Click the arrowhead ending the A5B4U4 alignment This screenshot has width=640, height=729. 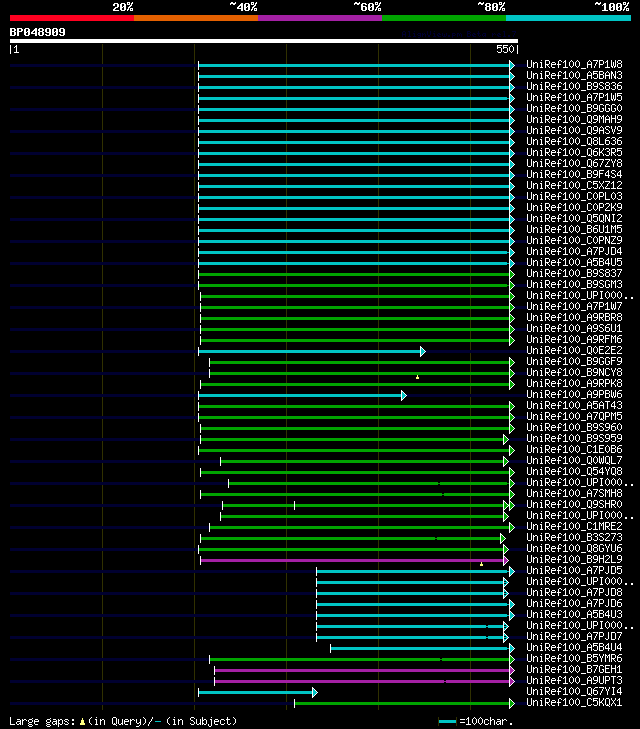point(512,649)
